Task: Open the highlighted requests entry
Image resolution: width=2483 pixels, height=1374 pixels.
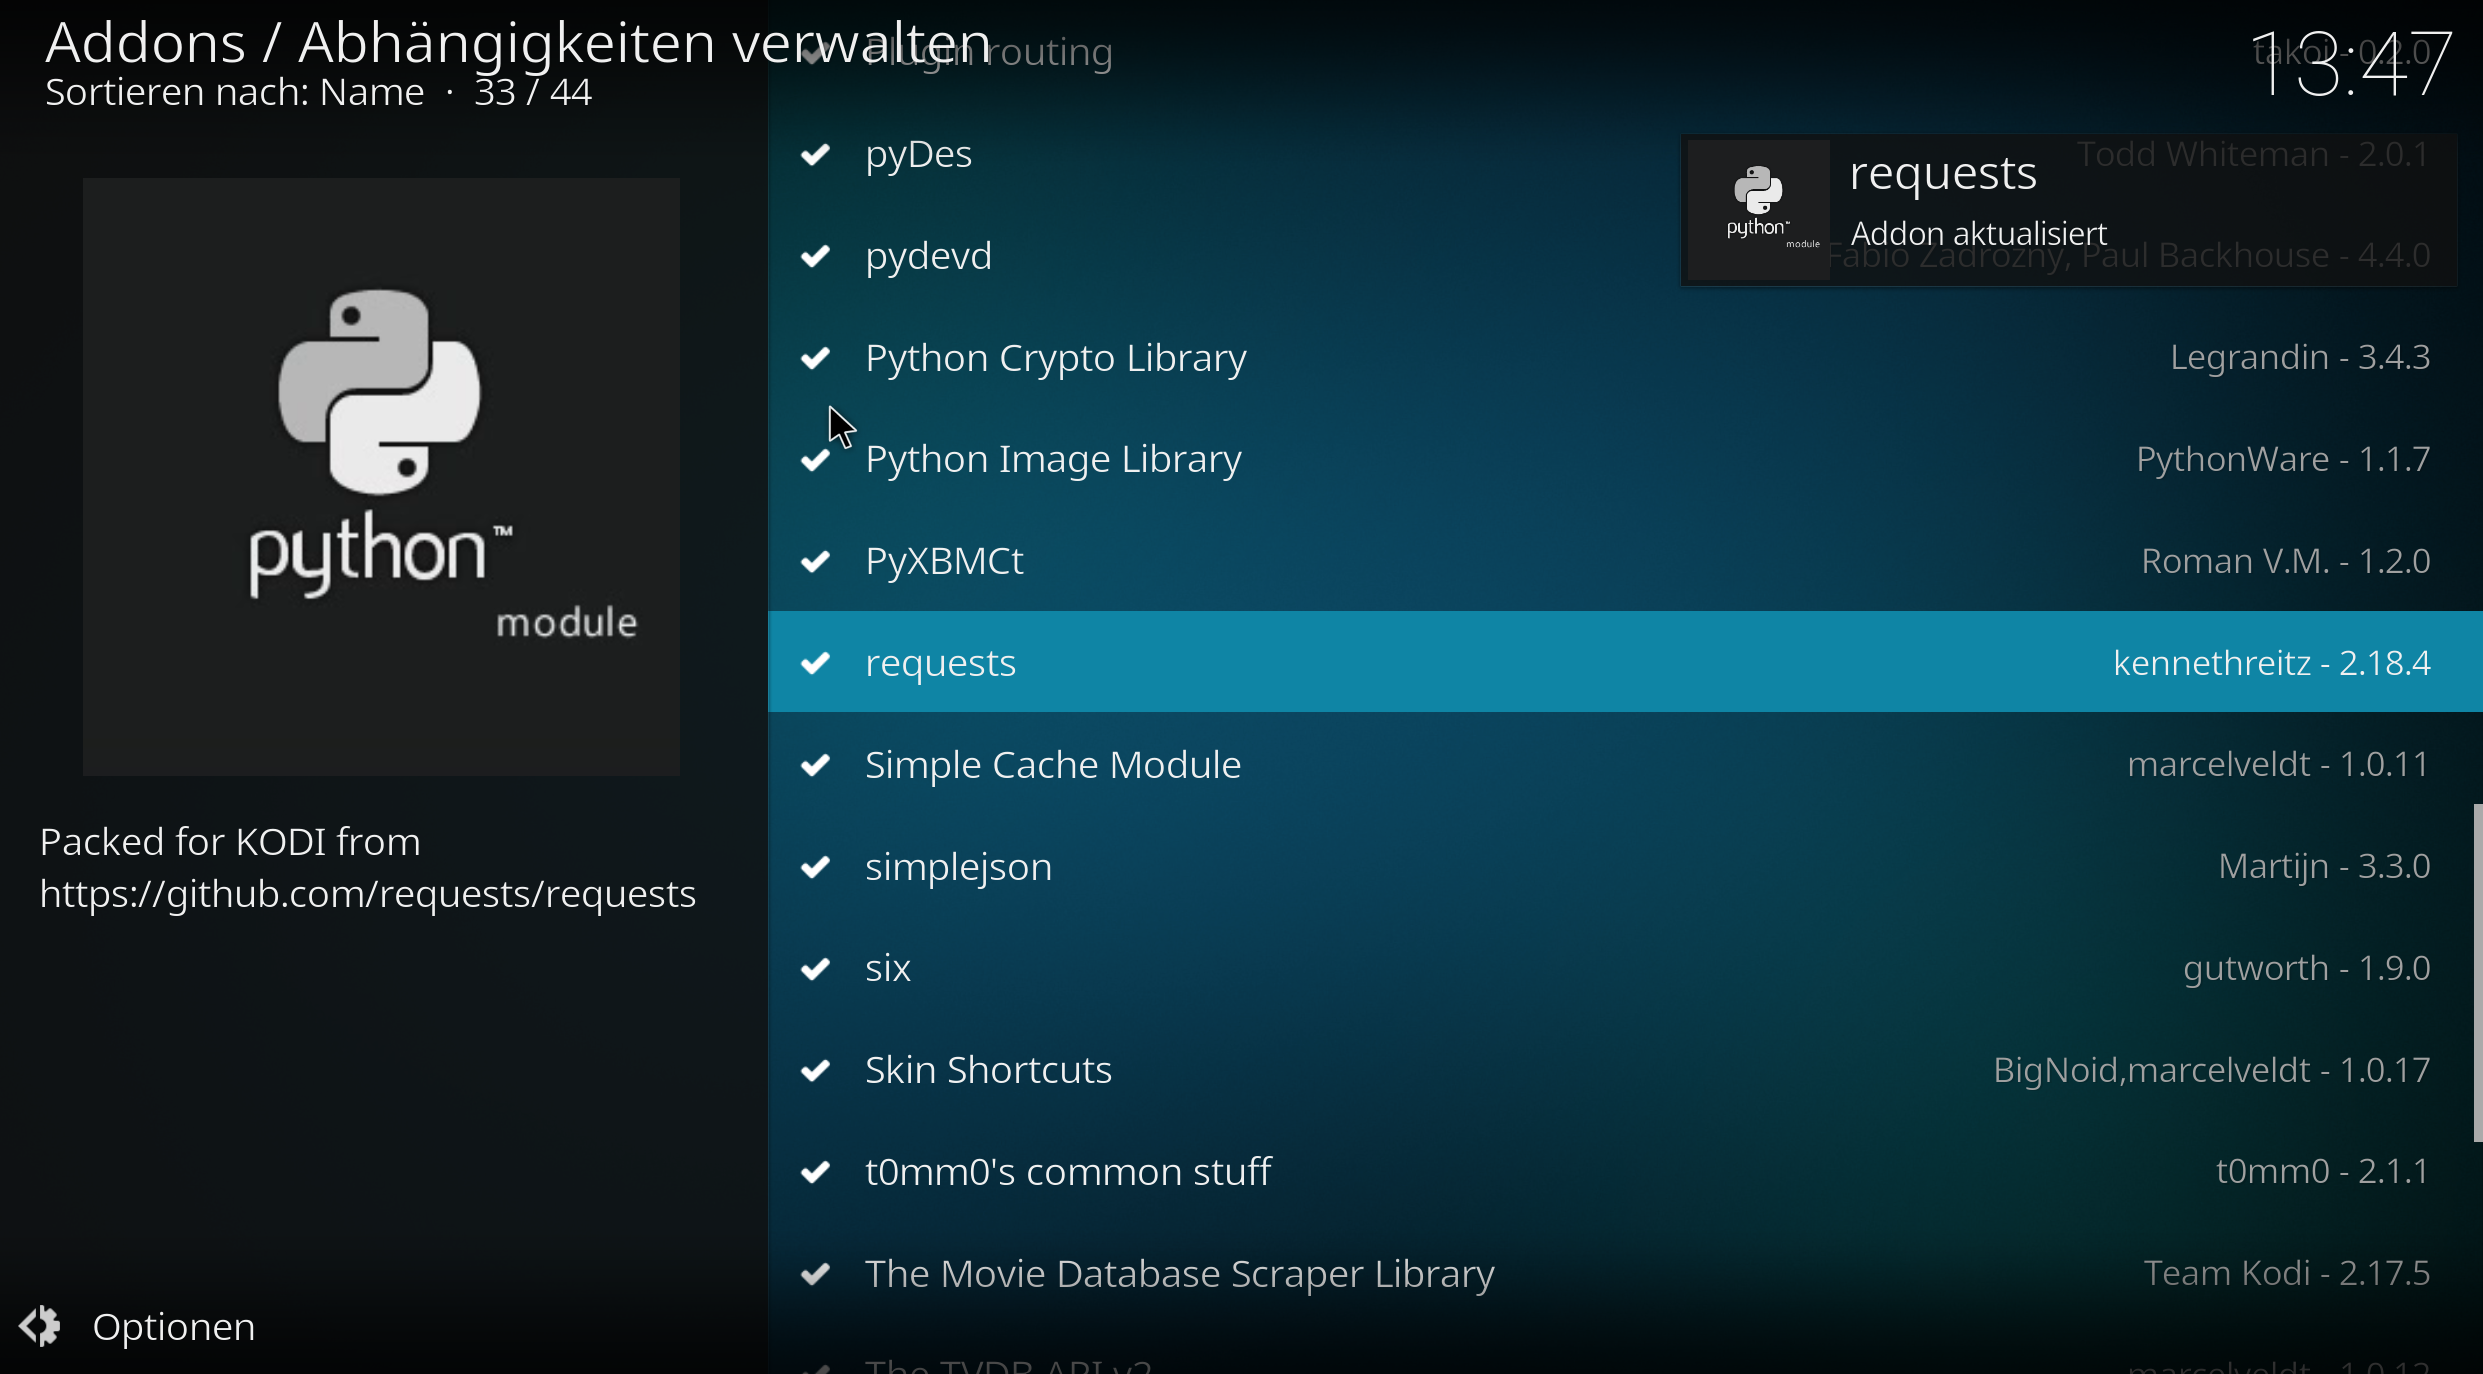Action: coord(1625,662)
